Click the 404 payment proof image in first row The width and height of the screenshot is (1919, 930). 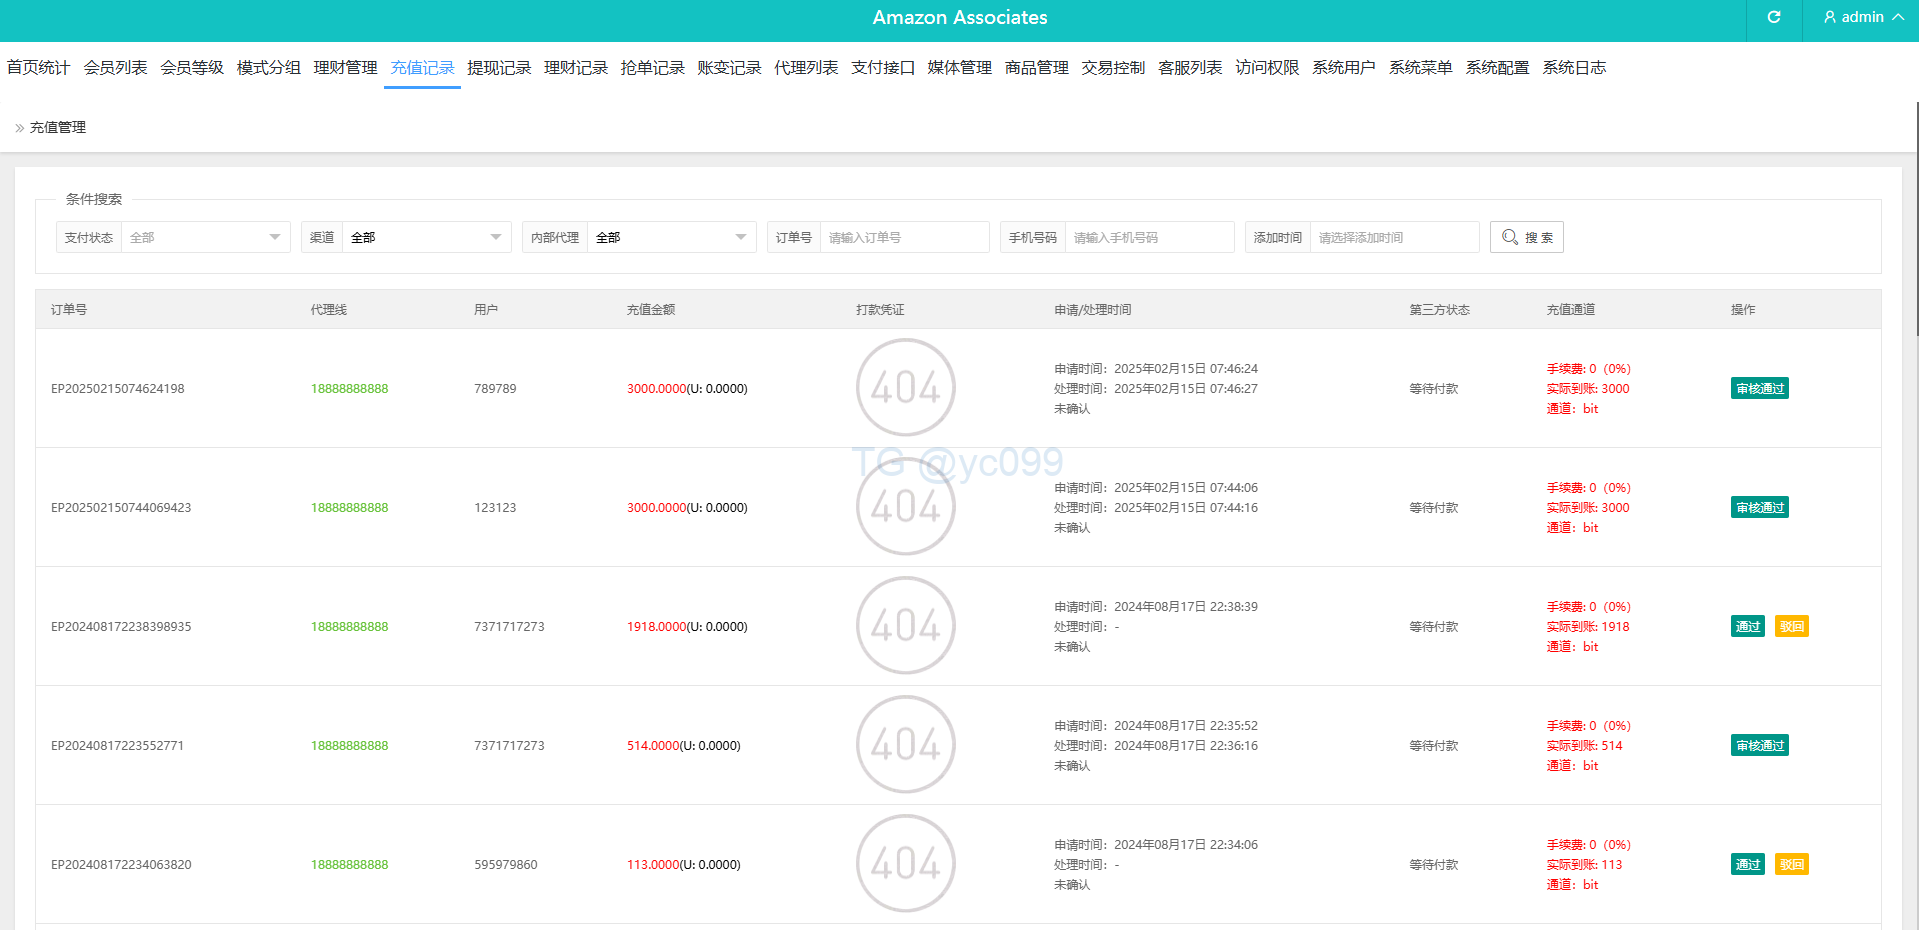pos(905,388)
